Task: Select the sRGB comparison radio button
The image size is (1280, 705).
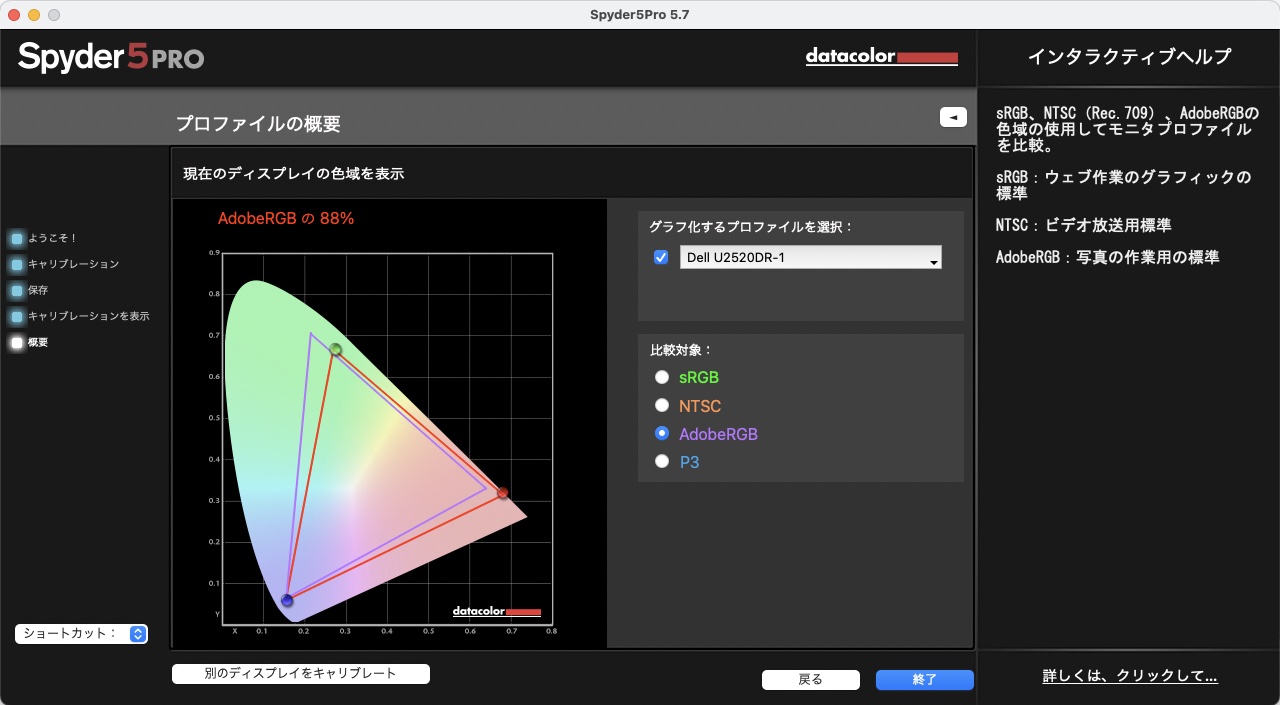Action: [661, 377]
